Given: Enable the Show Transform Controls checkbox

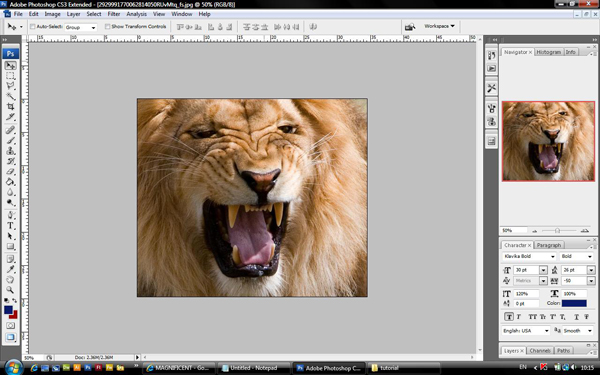Looking at the screenshot, I should (108, 26).
